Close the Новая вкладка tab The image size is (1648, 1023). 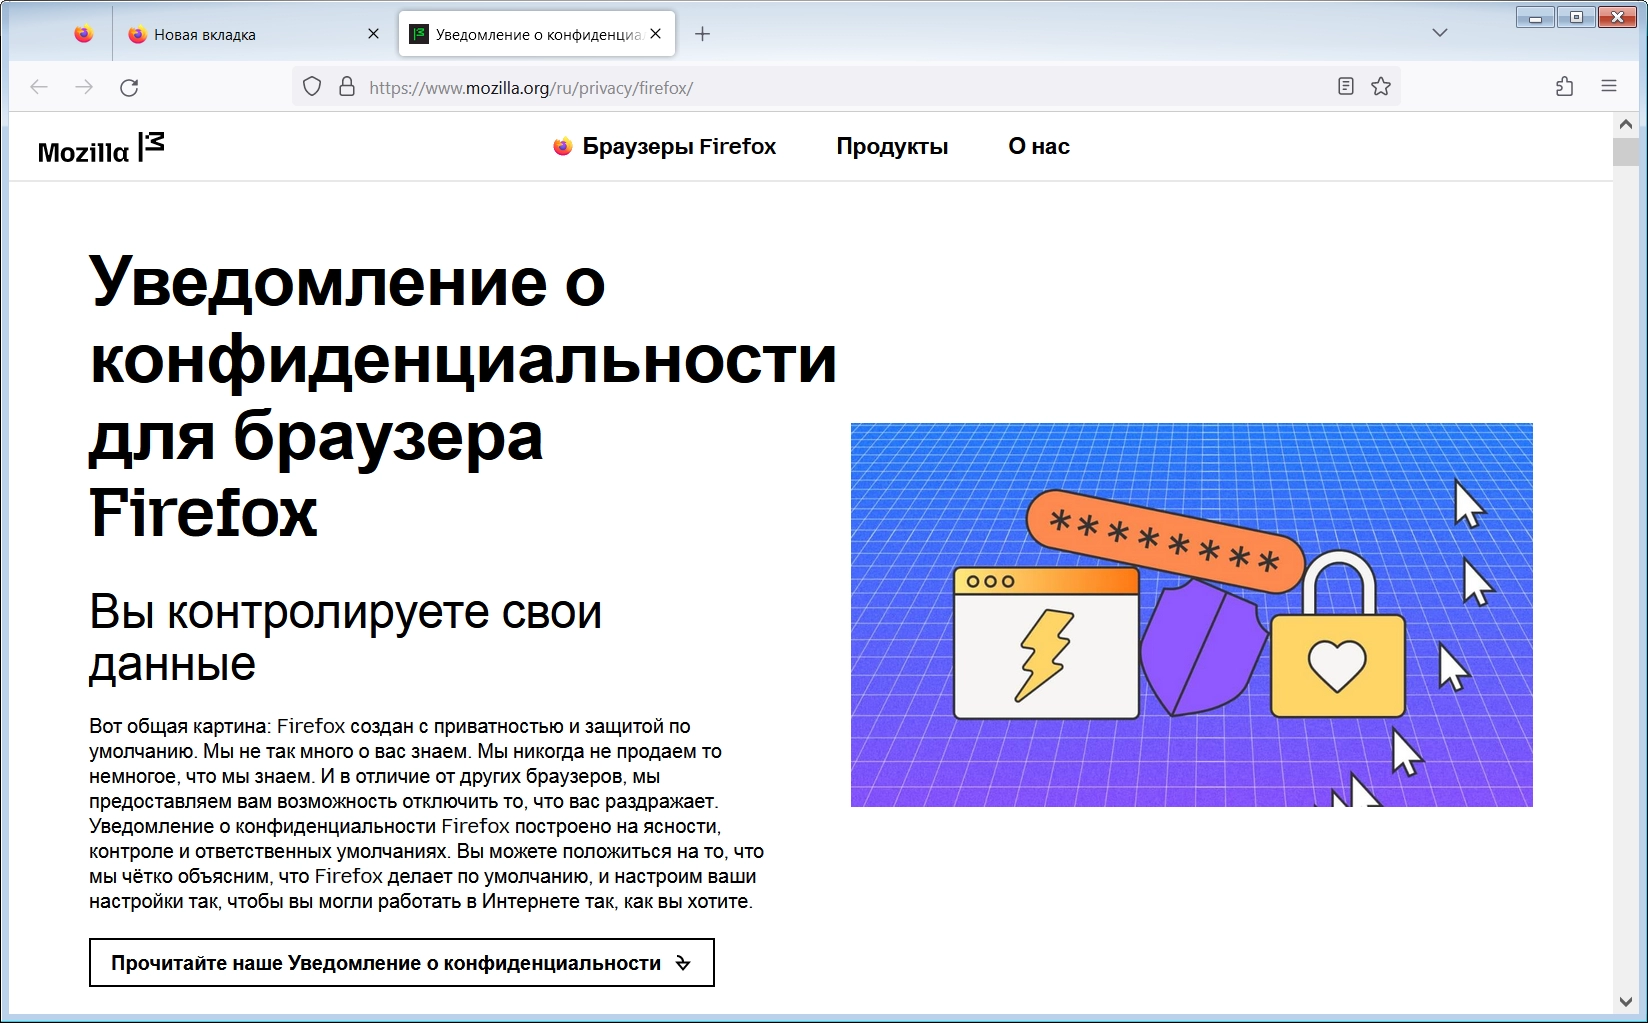373,34
